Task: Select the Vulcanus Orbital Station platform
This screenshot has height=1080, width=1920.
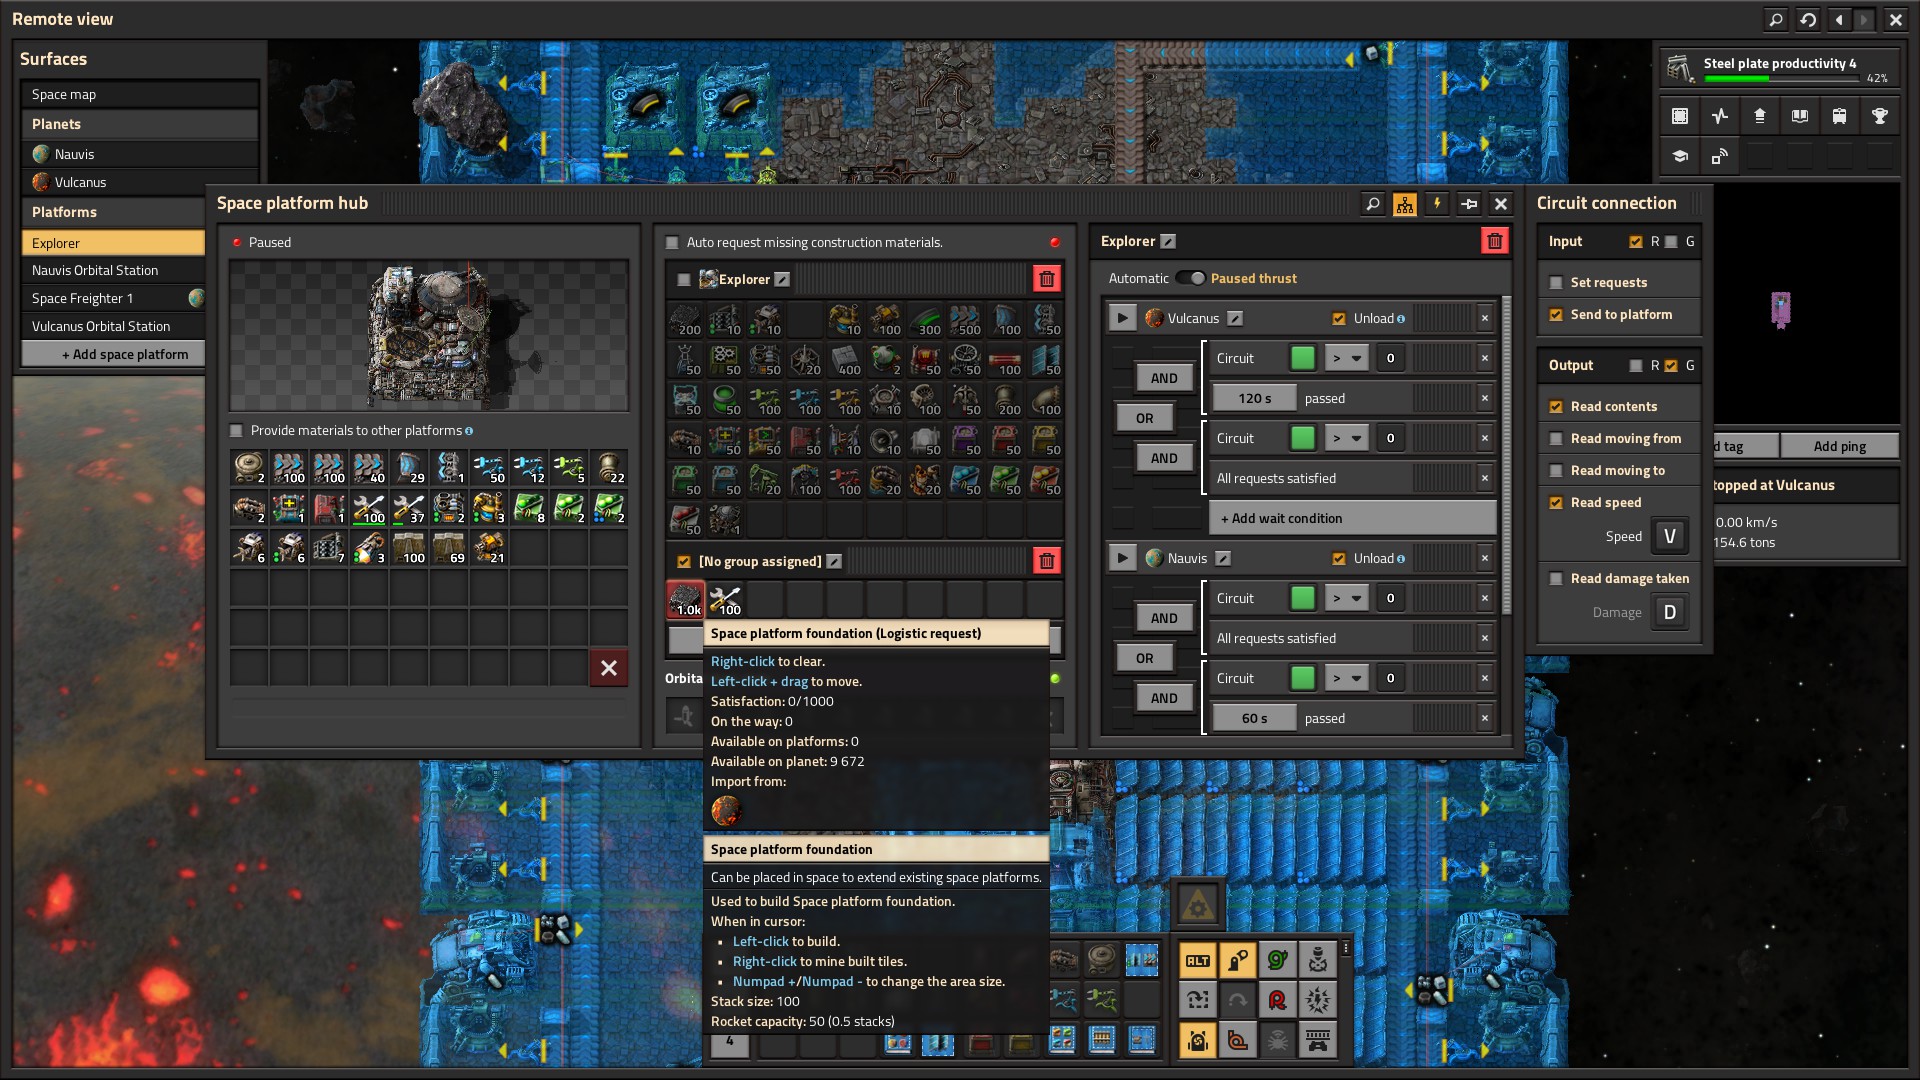Action: (113, 326)
